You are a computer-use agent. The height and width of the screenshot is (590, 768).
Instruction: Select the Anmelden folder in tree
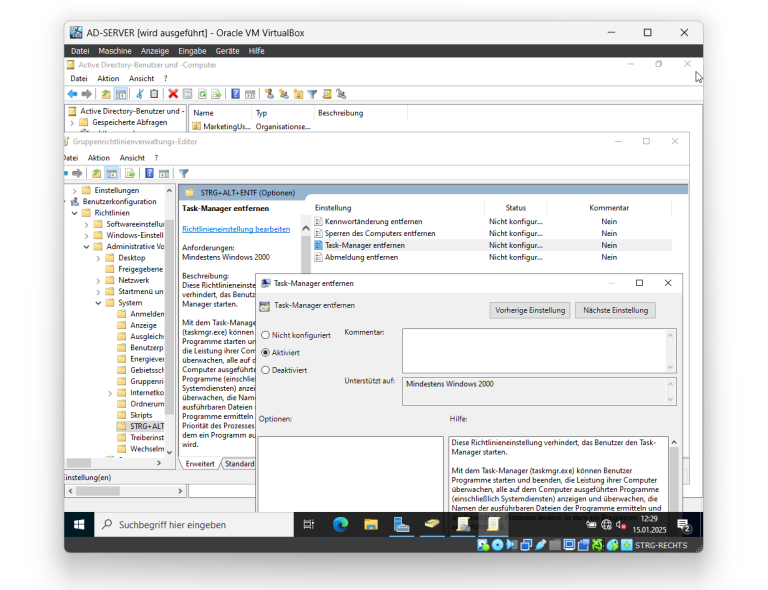[x=141, y=314]
